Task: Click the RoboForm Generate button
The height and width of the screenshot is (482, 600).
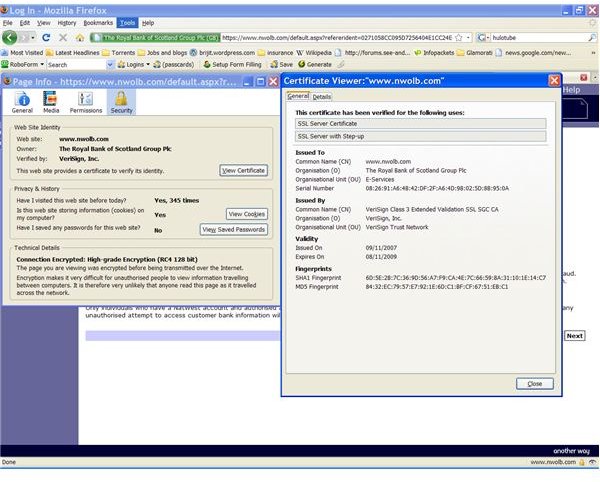Action: pyautogui.click(x=315, y=64)
